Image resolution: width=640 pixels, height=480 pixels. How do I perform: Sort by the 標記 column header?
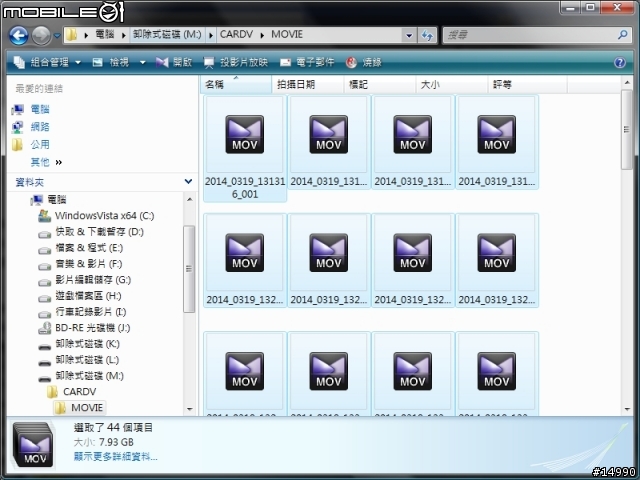point(380,84)
